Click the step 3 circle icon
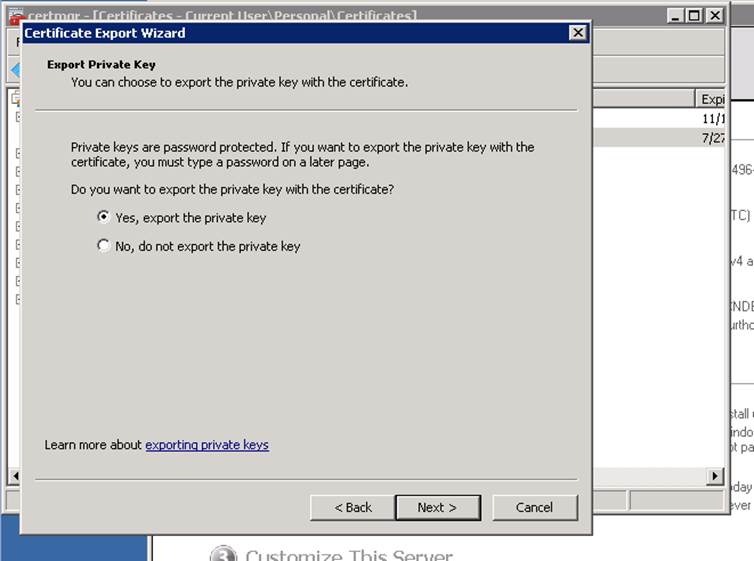The width and height of the screenshot is (754, 561). tap(223, 554)
